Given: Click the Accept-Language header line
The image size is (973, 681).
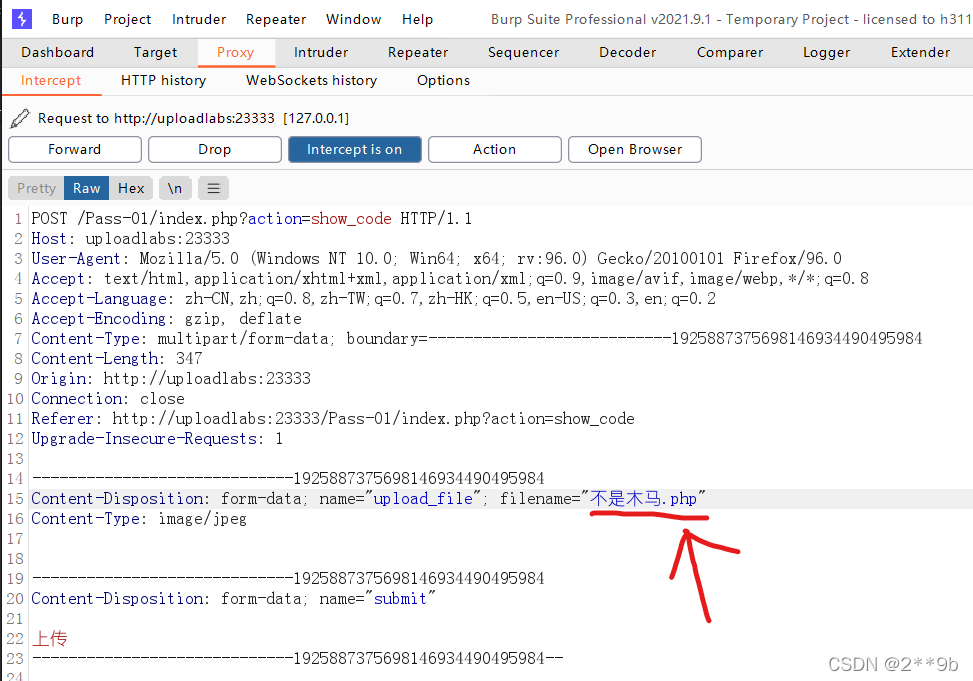Looking at the screenshot, I should (373, 299).
